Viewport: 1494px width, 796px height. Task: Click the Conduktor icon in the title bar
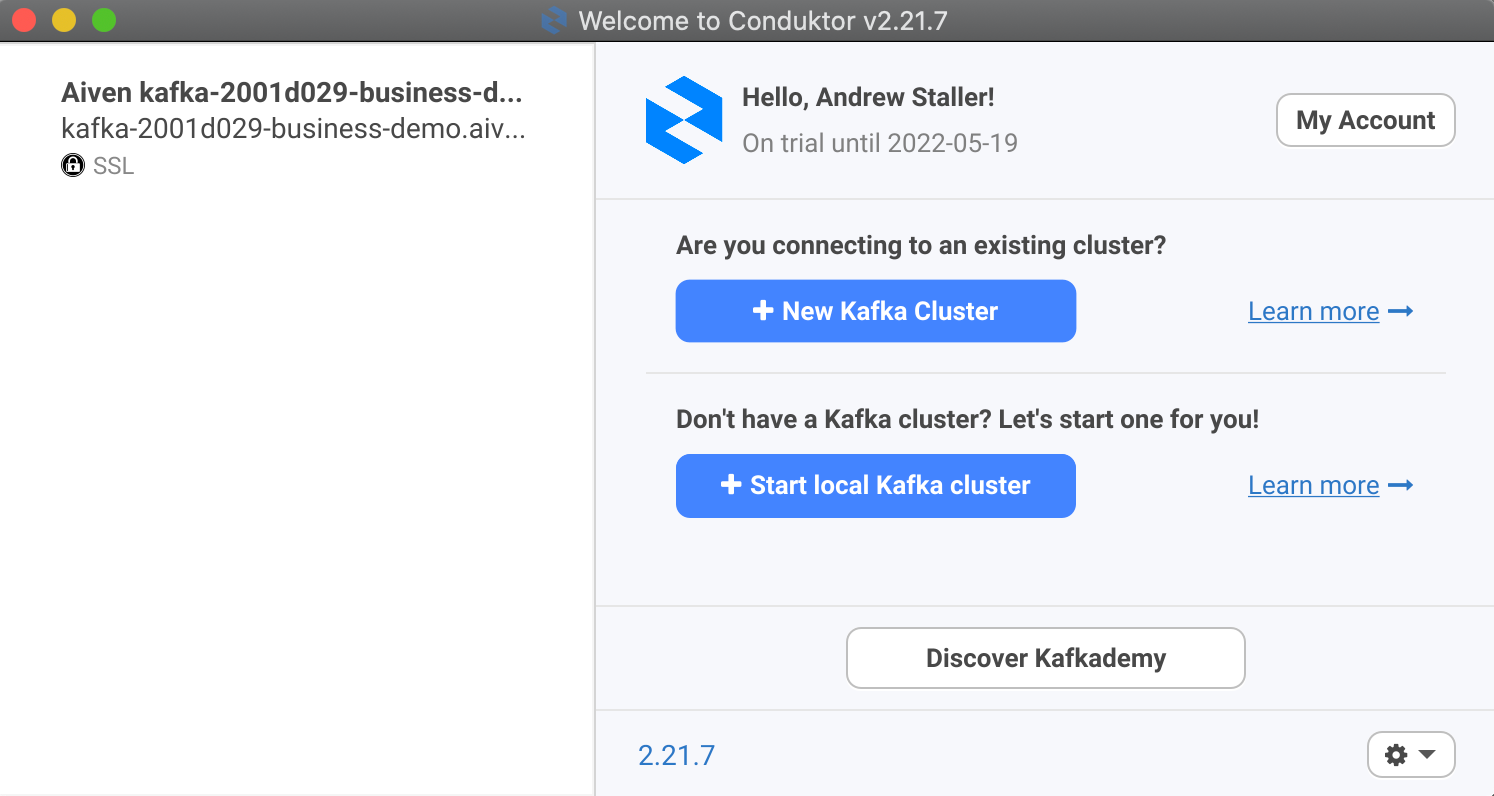554,20
